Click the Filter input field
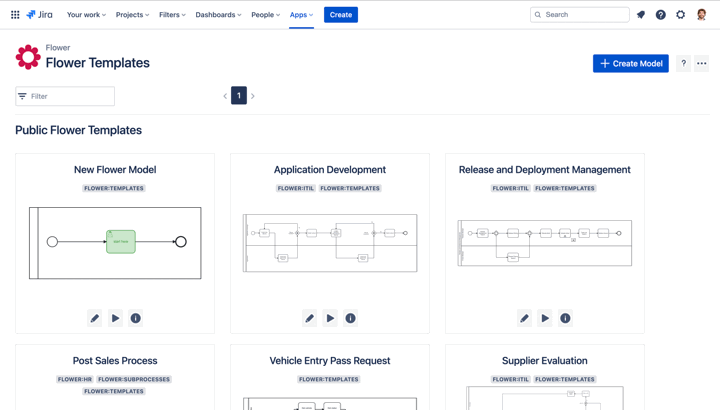This screenshot has height=410, width=720. coord(65,96)
